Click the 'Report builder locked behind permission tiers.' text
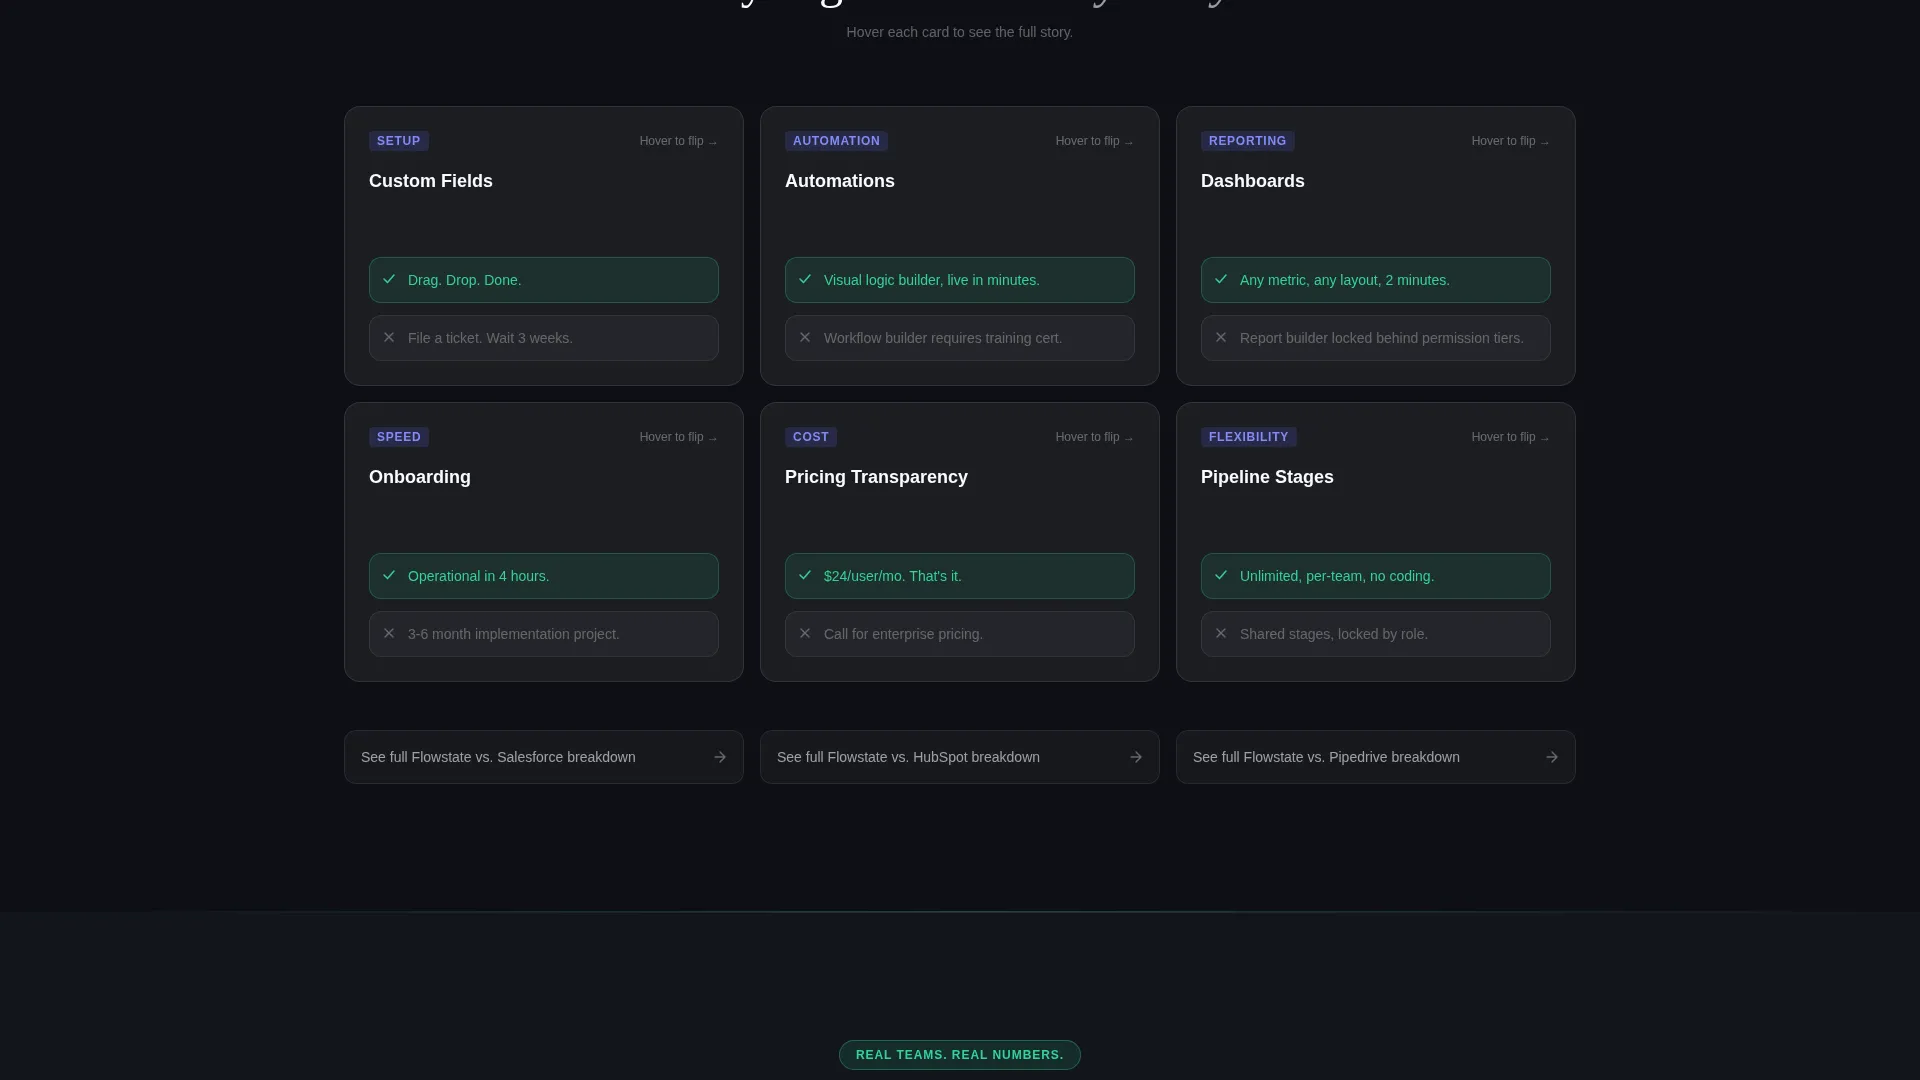 click(1382, 338)
